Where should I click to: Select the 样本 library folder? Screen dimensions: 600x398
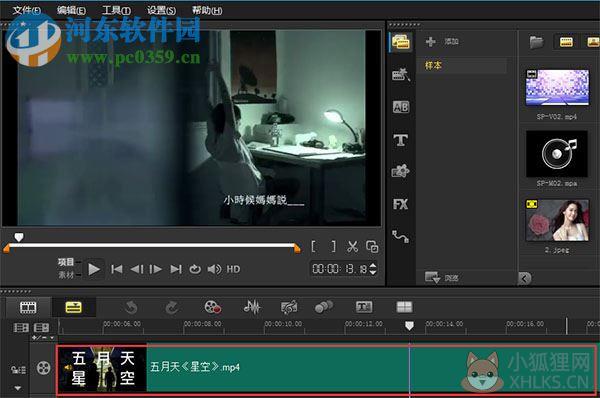[x=462, y=65]
